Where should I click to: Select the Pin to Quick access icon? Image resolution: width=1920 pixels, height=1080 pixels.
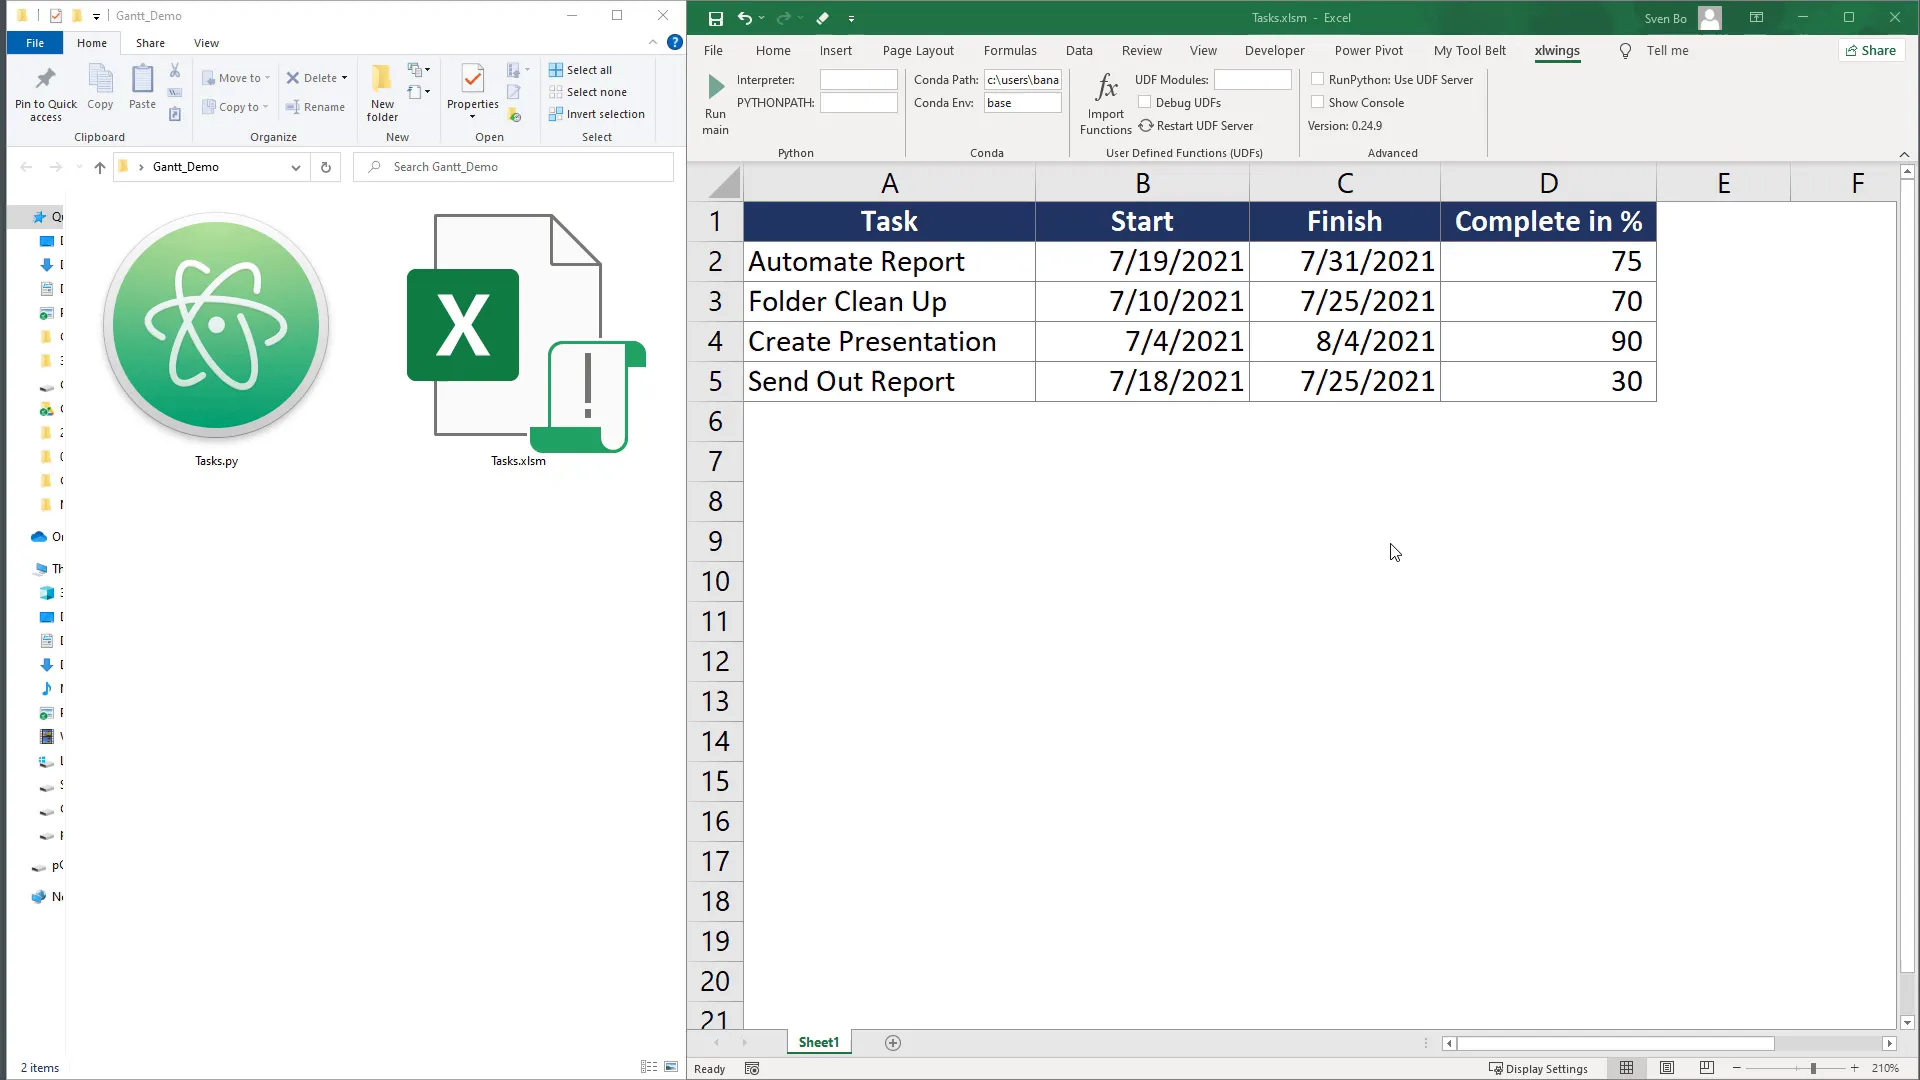[x=44, y=90]
